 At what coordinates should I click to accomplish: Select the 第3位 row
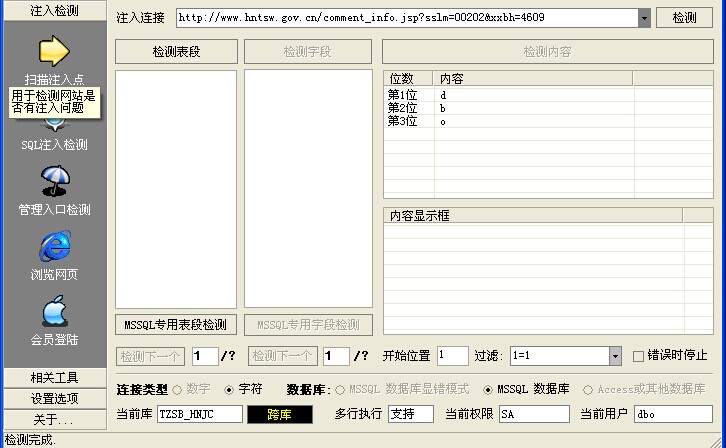548,121
